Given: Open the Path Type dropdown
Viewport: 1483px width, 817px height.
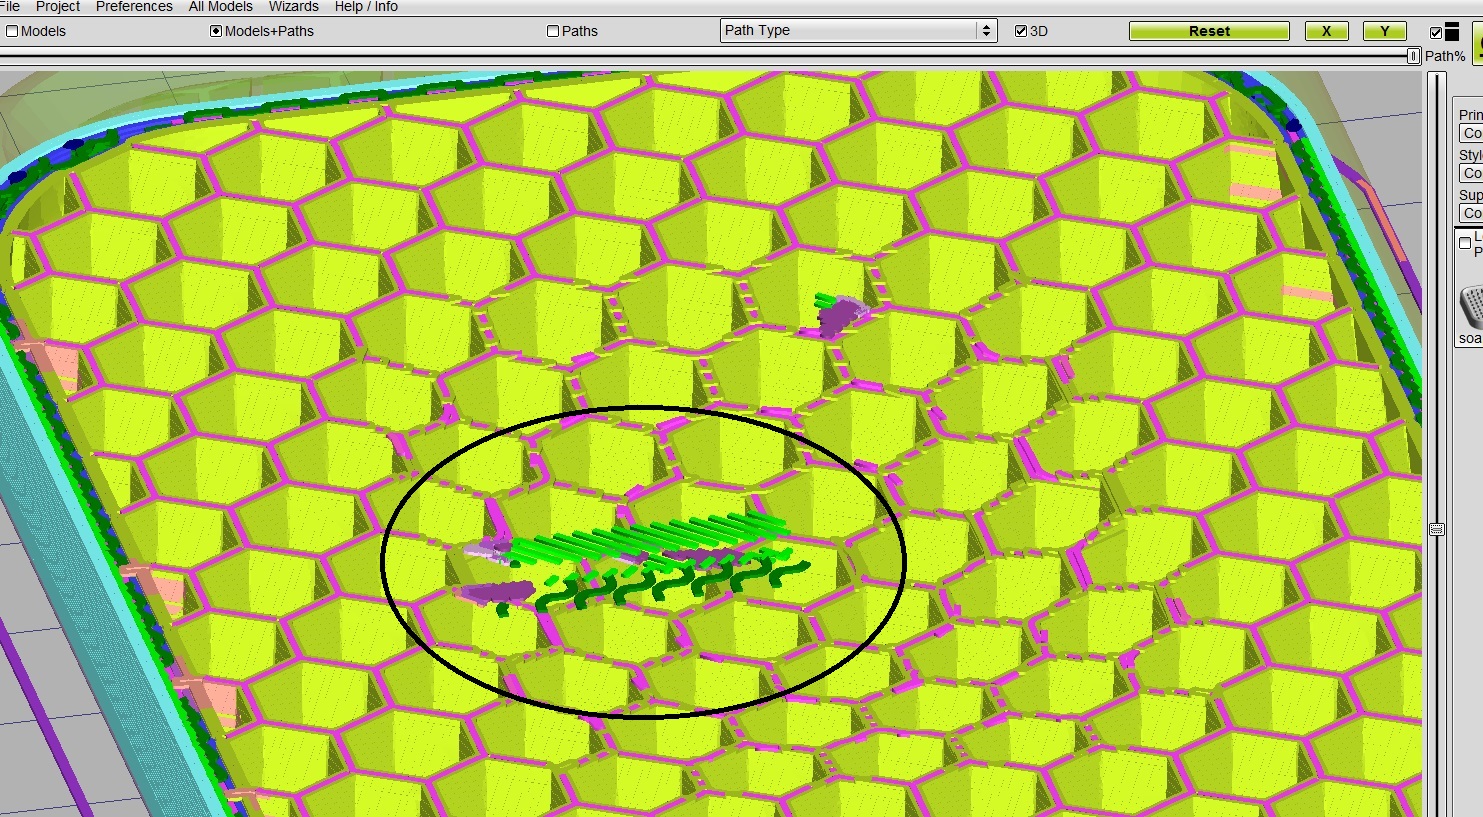Looking at the screenshot, I should point(859,31).
